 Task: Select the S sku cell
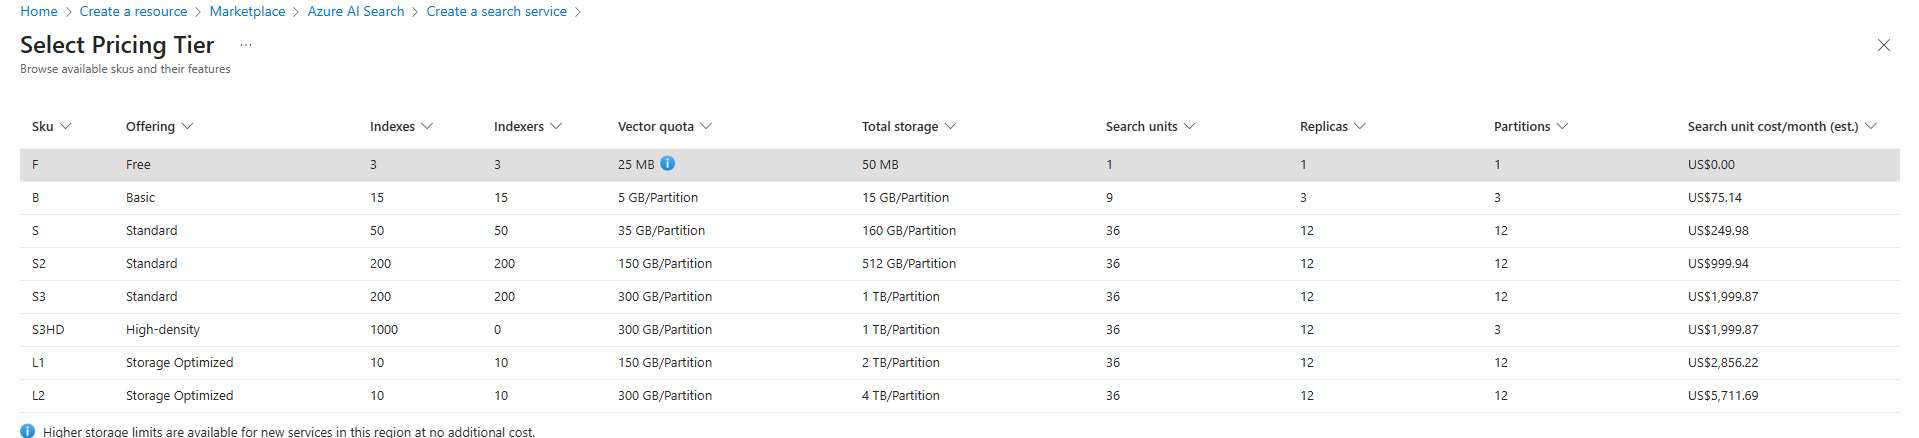tap(36, 231)
